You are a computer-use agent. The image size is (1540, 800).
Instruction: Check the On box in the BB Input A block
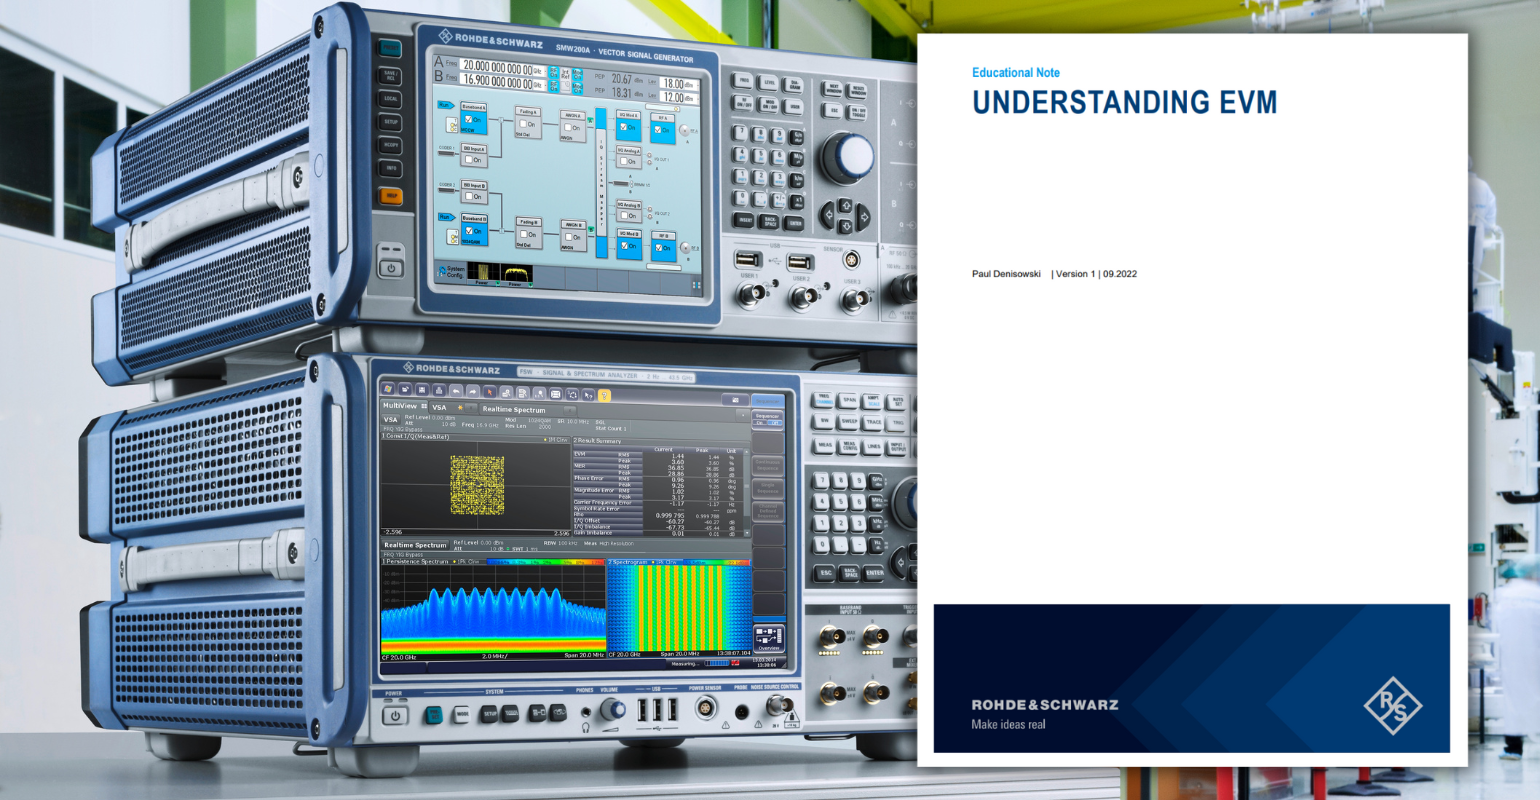click(x=469, y=158)
